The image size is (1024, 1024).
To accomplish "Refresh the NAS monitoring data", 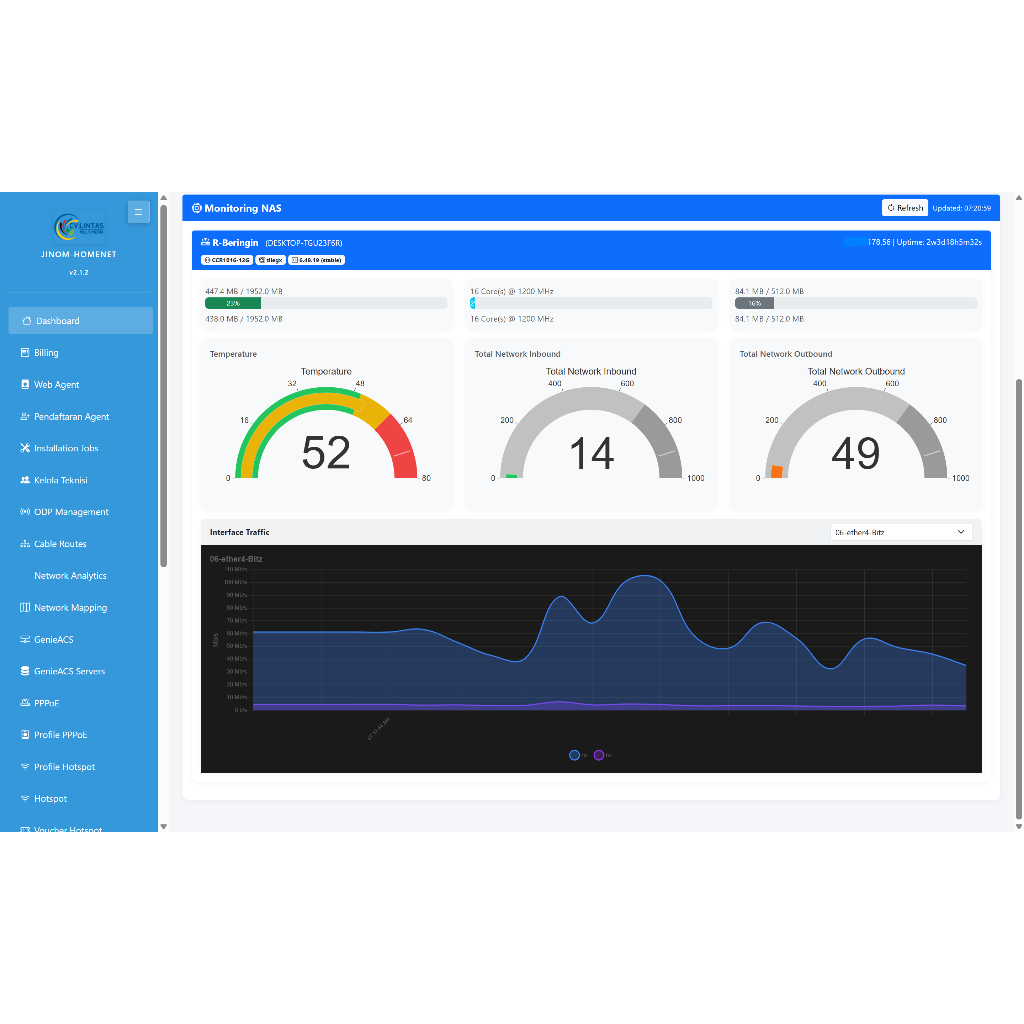I will pyautogui.click(x=904, y=208).
